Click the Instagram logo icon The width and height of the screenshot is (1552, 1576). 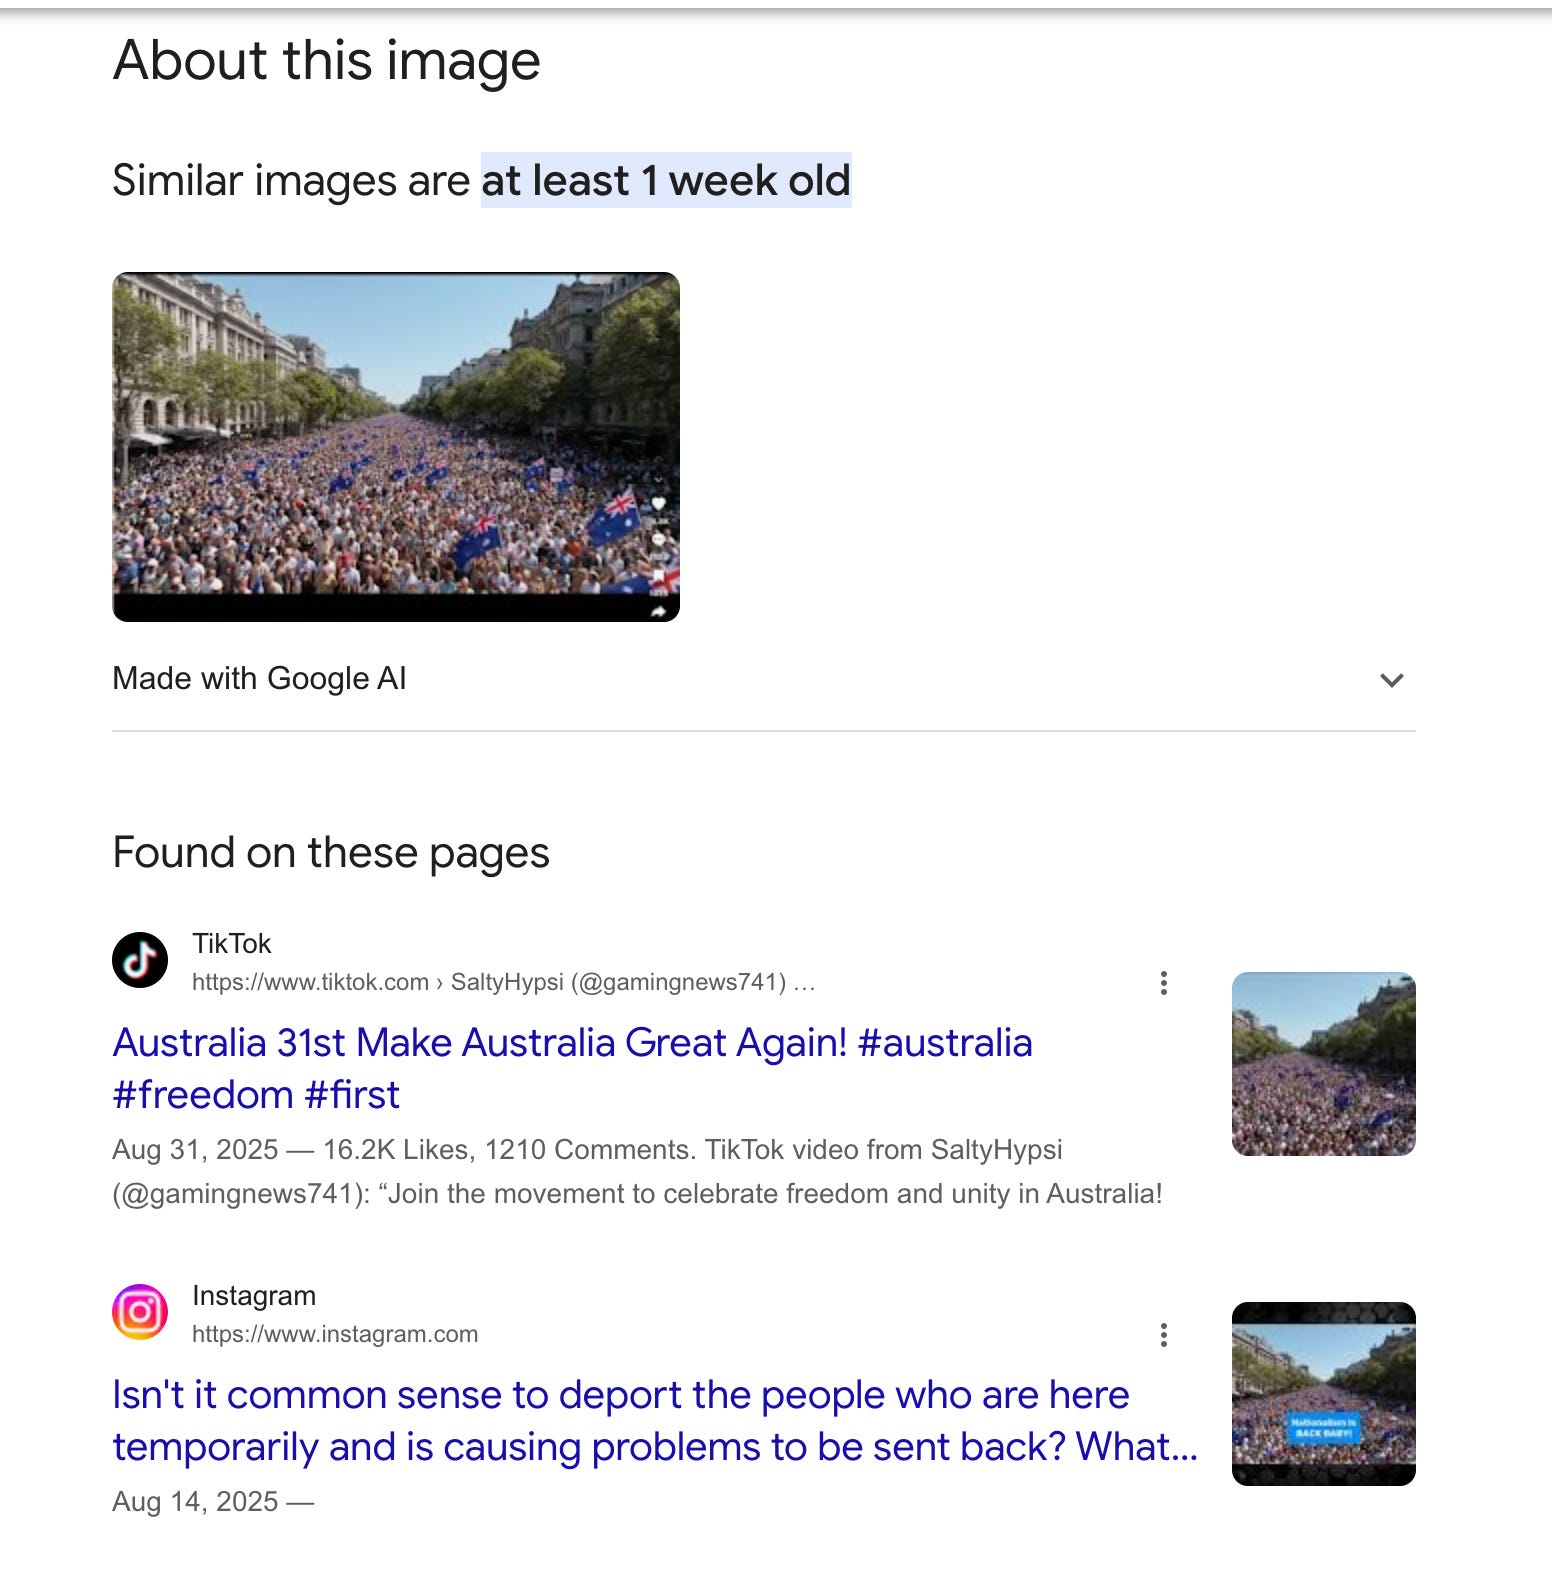pos(140,1312)
